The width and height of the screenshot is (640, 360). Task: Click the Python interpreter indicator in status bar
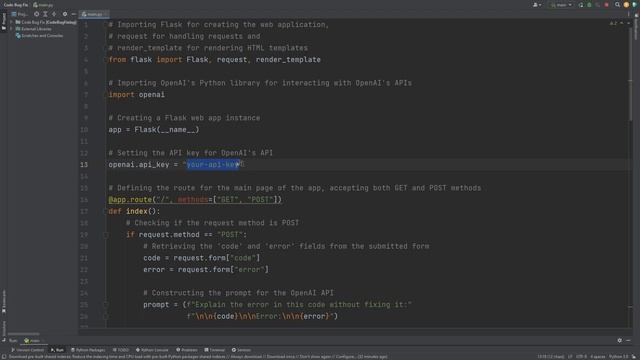click(619, 357)
